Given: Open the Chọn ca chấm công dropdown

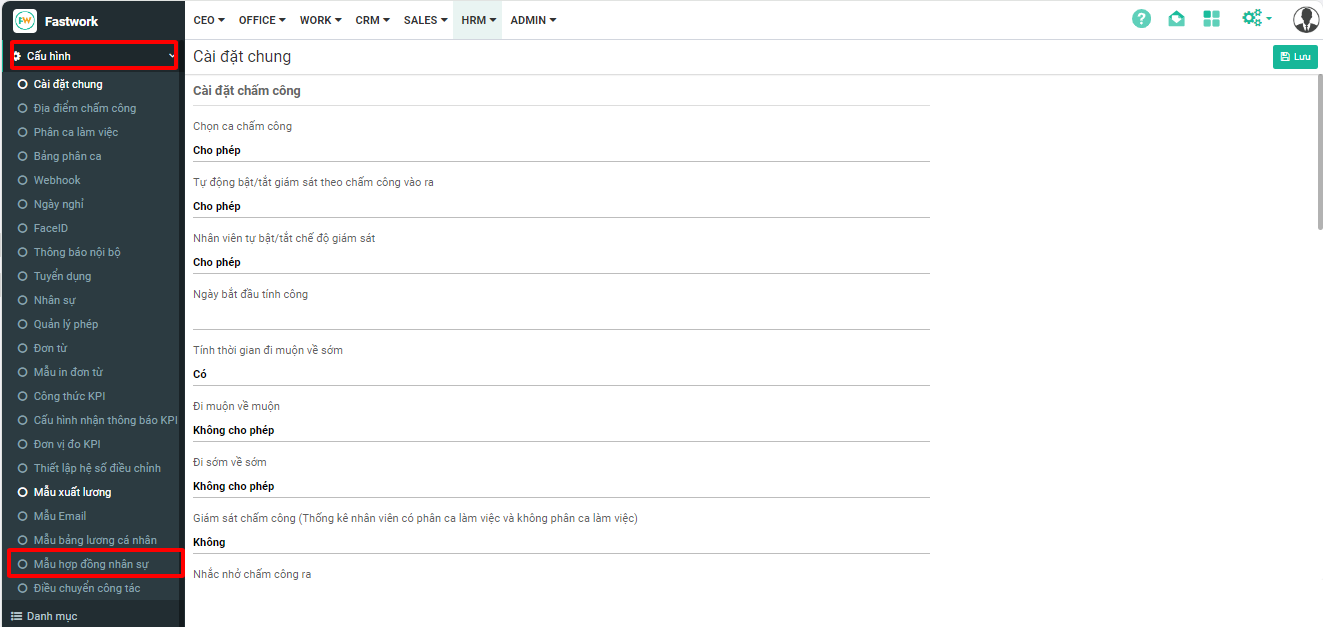Looking at the screenshot, I should (x=560, y=150).
